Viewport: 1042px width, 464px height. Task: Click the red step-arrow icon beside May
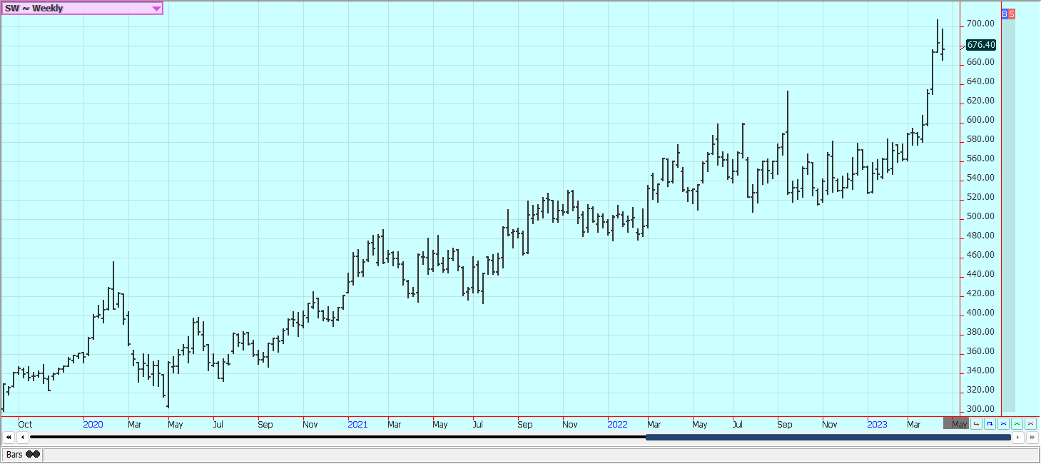tap(976, 424)
